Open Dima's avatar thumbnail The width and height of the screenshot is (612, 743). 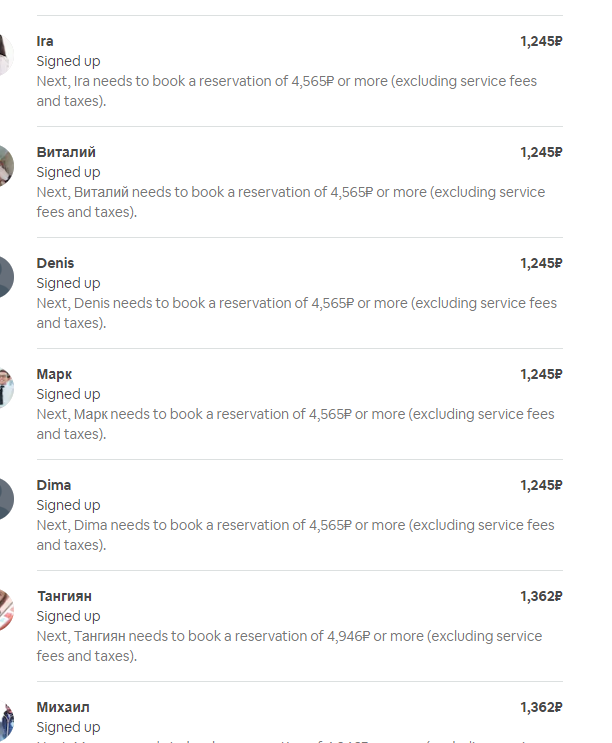click(x=5, y=499)
